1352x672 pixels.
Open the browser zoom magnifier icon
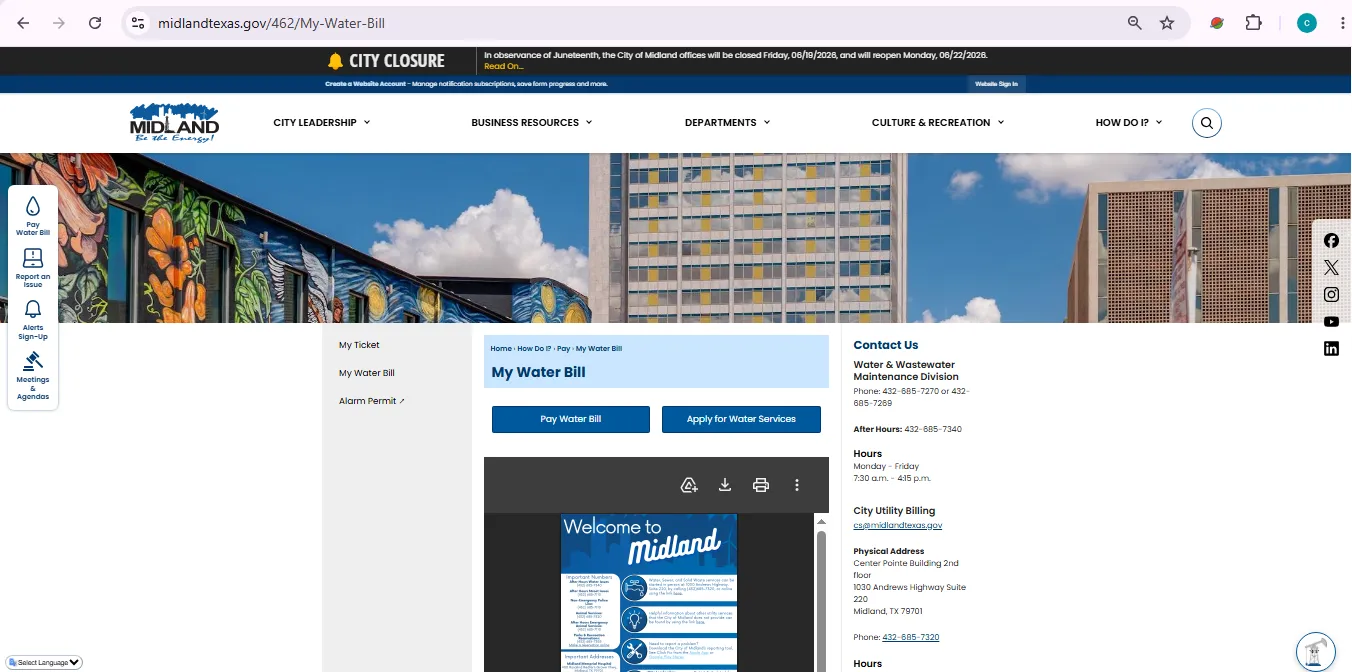(1135, 23)
